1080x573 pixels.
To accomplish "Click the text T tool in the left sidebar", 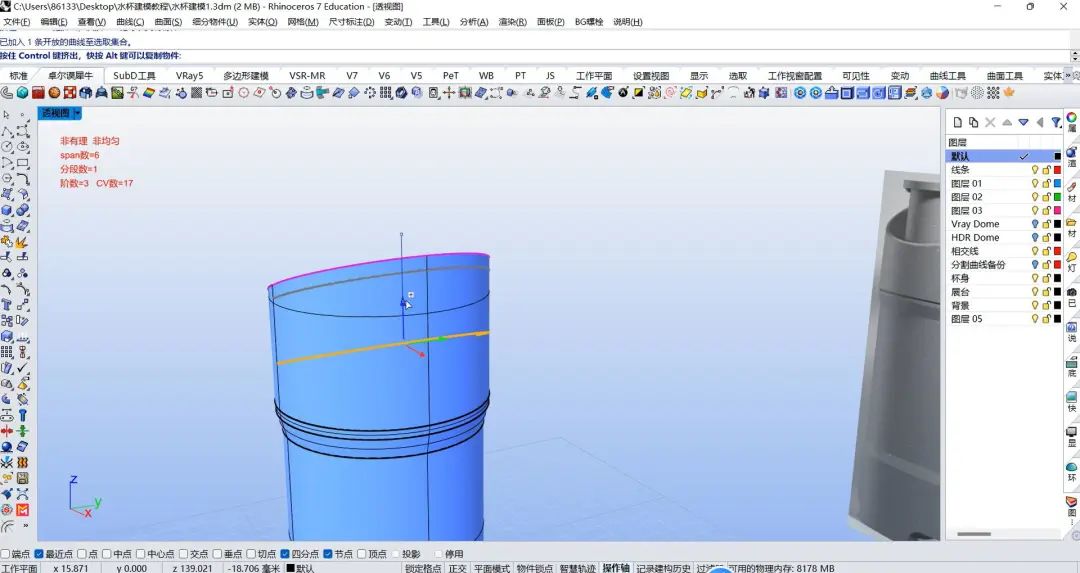I will (6, 305).
